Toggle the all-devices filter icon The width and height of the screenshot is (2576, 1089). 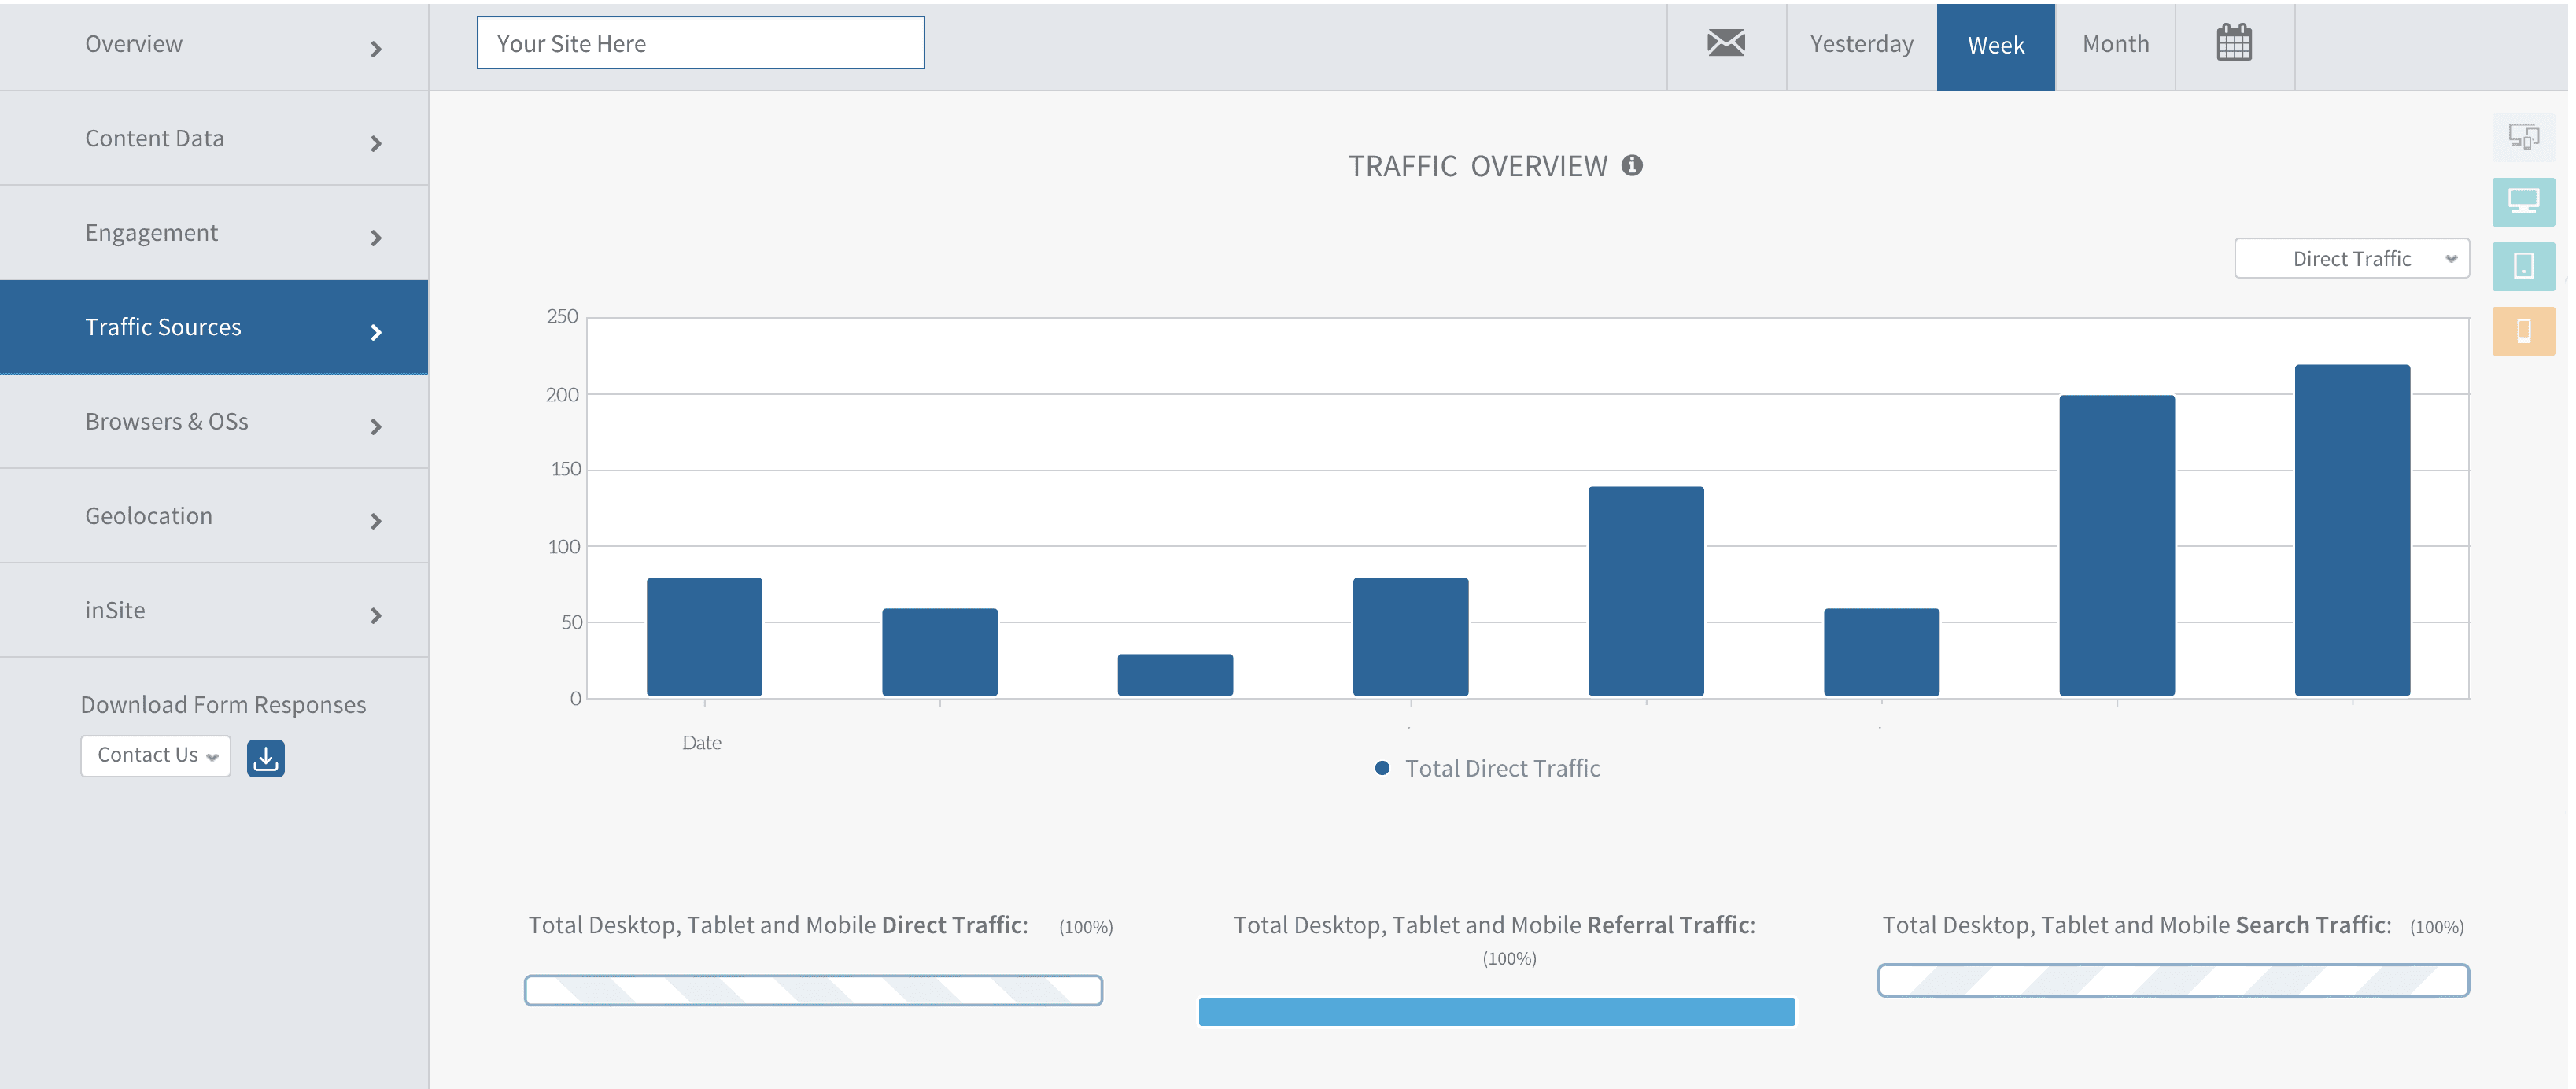point(2523,136)
